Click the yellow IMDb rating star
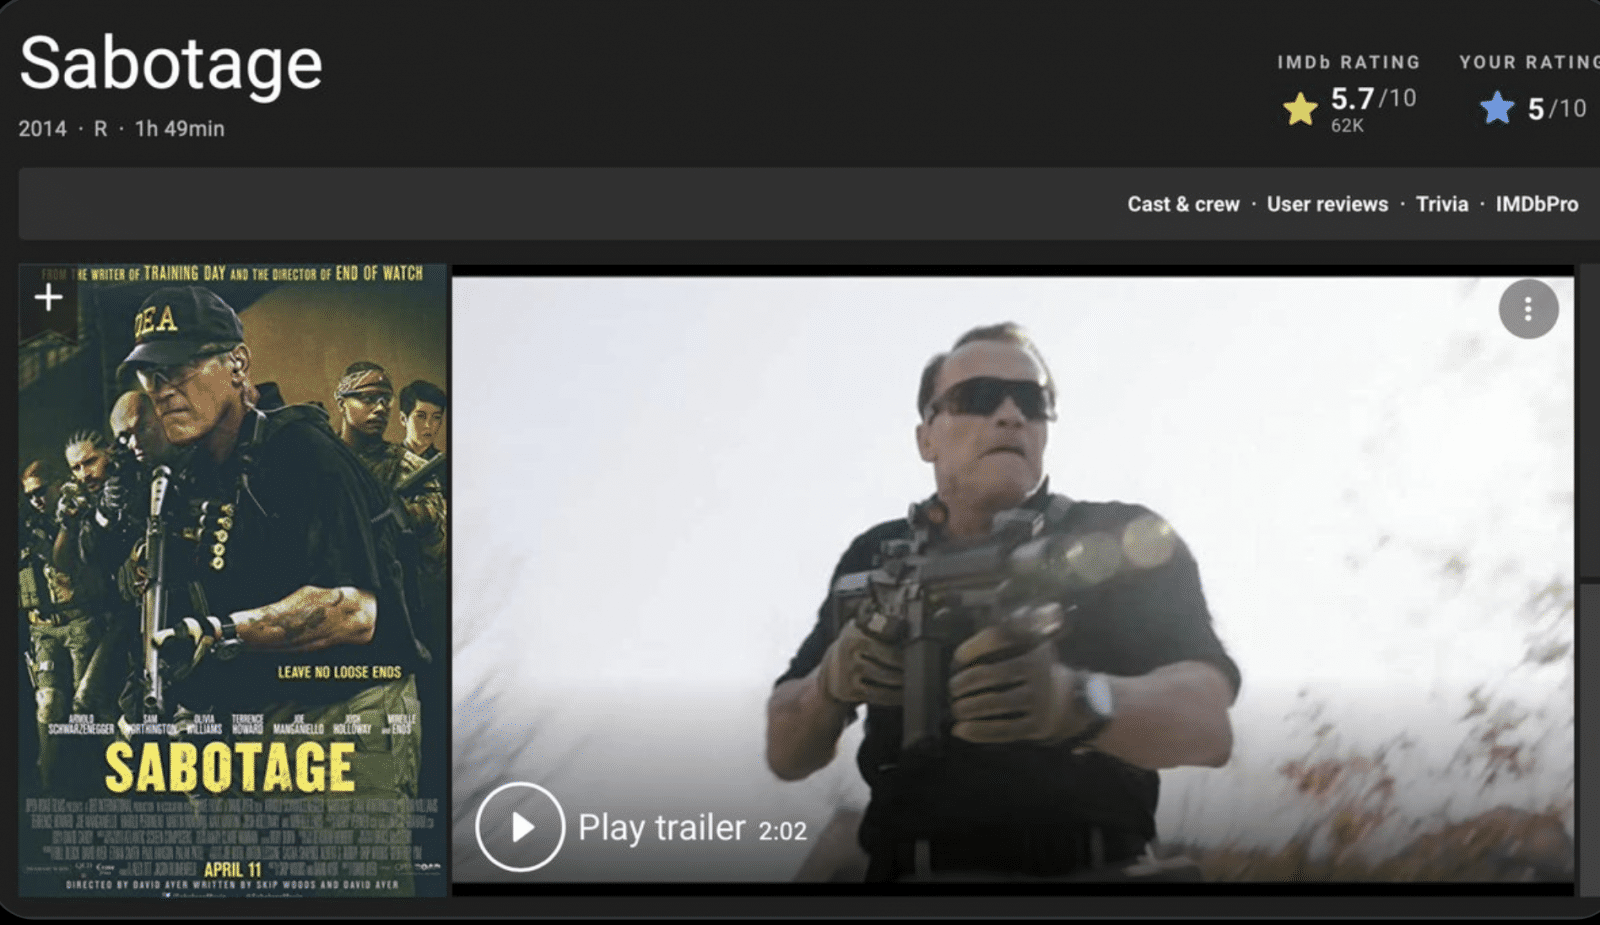1600x925 pixels. pos(1300,108)
